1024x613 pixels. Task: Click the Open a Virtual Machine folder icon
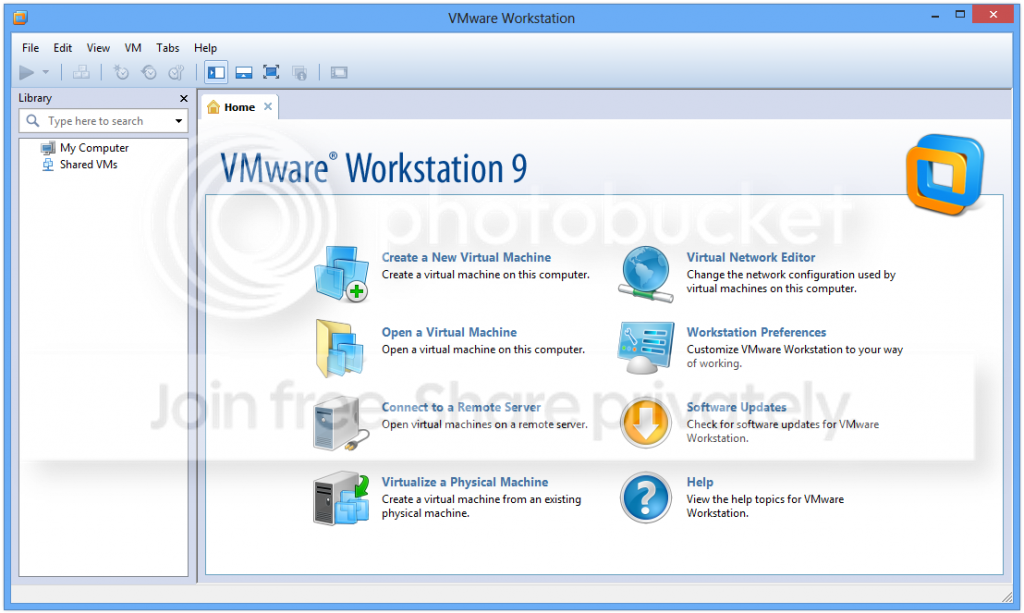pos(340,349)
